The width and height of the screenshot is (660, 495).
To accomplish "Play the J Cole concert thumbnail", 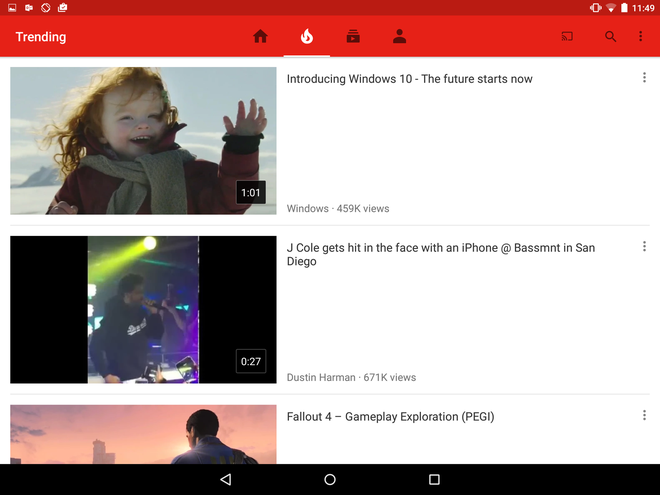I will pyautogui.click(x=143, y=310).
